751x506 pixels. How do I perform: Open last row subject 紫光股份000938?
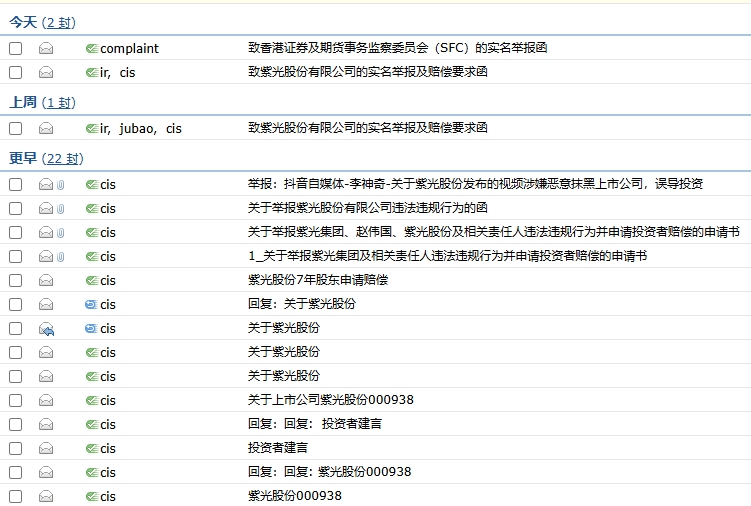tap(295, 495)
